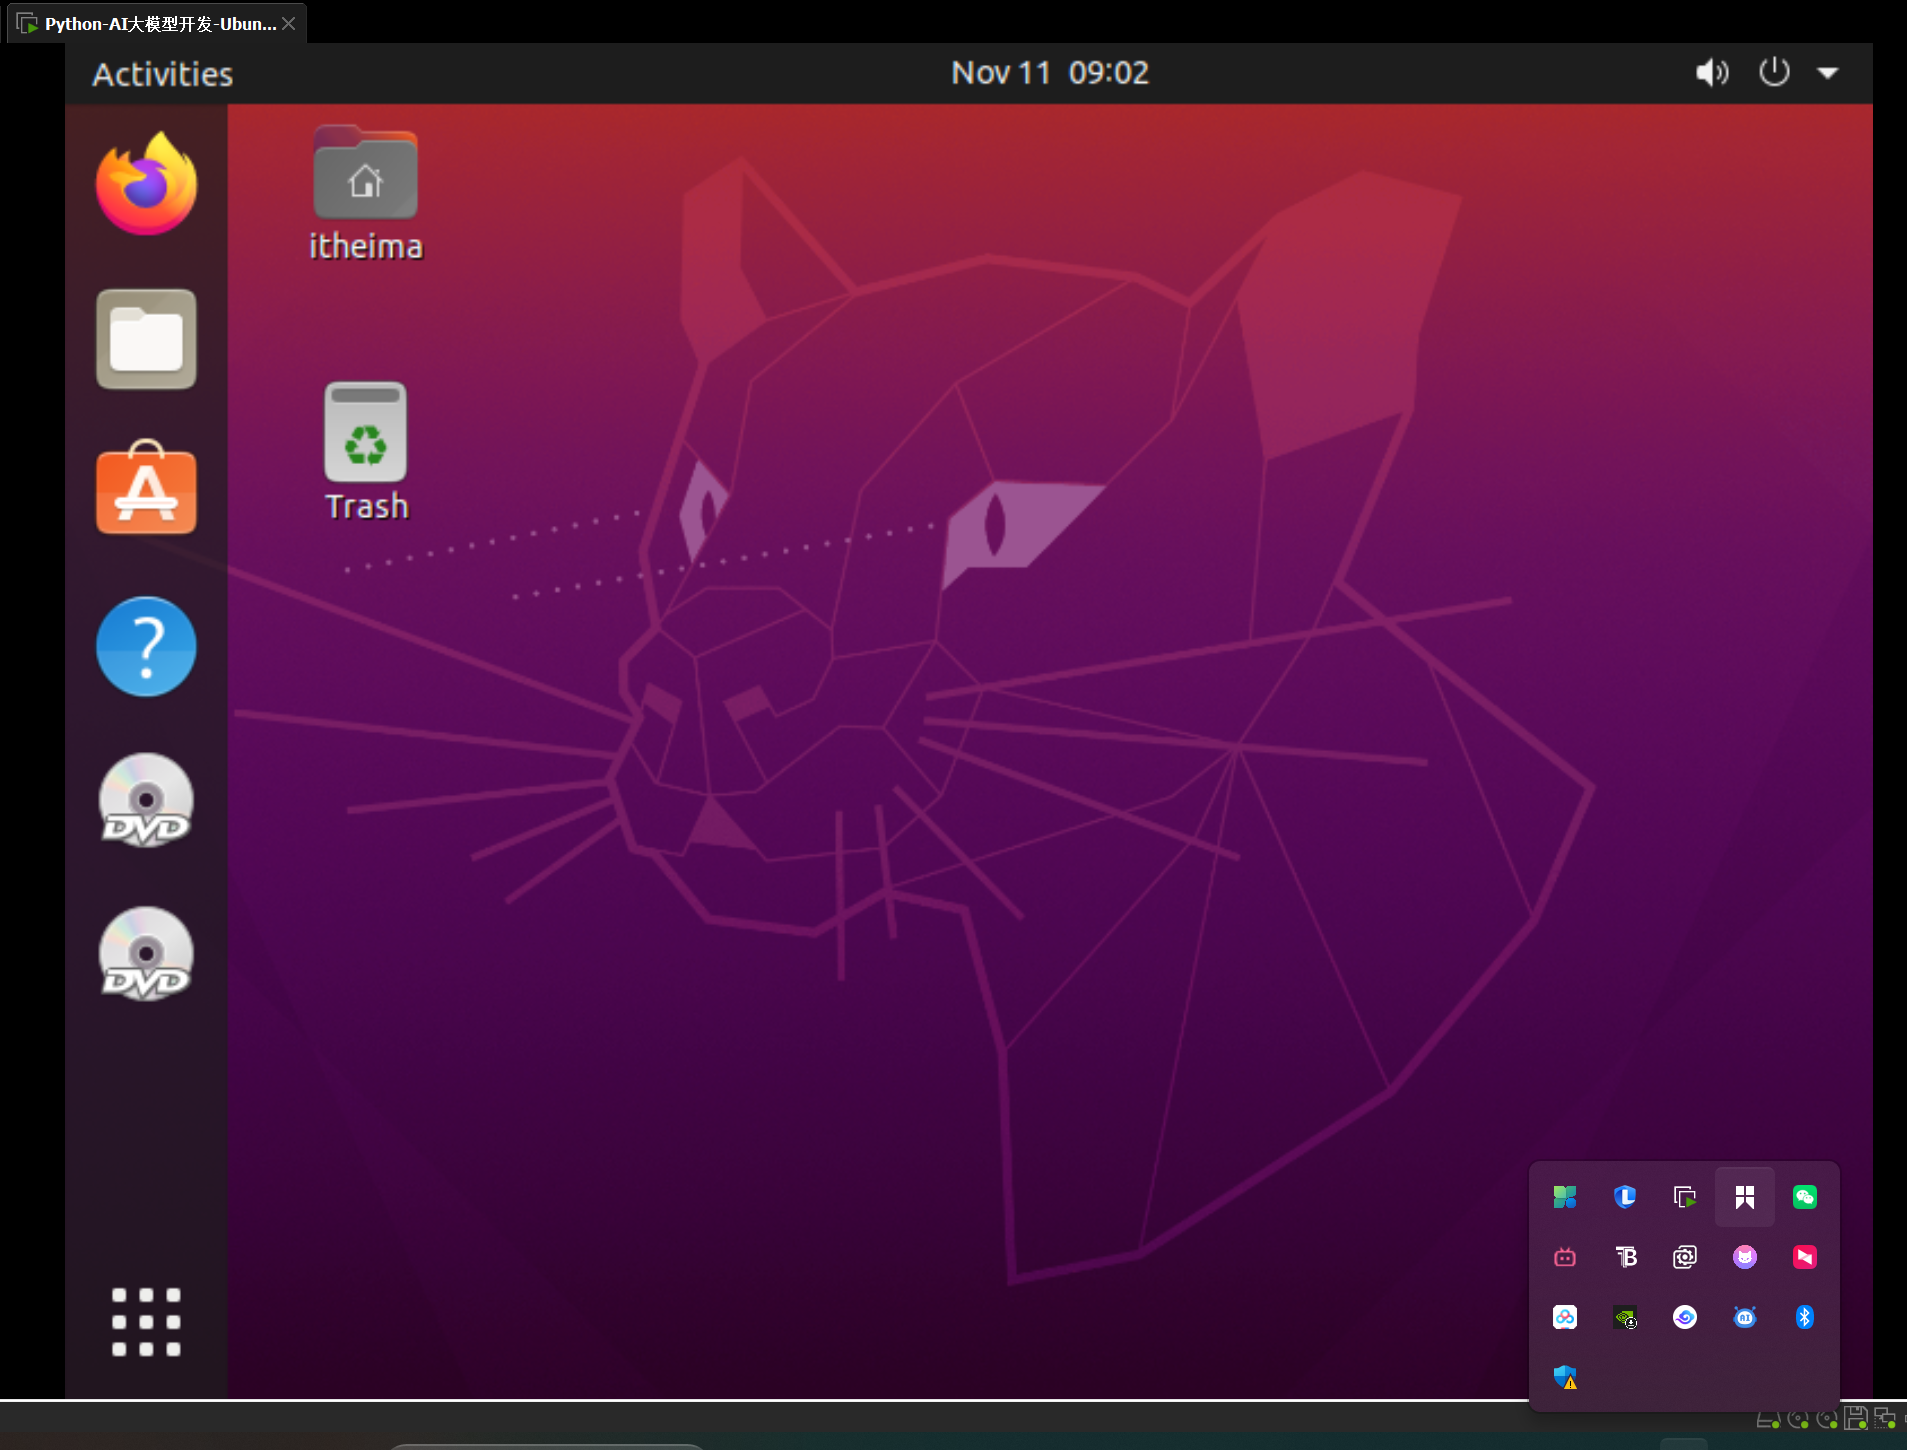Click the Bluetooth tray icon

pos(1805,1317)
